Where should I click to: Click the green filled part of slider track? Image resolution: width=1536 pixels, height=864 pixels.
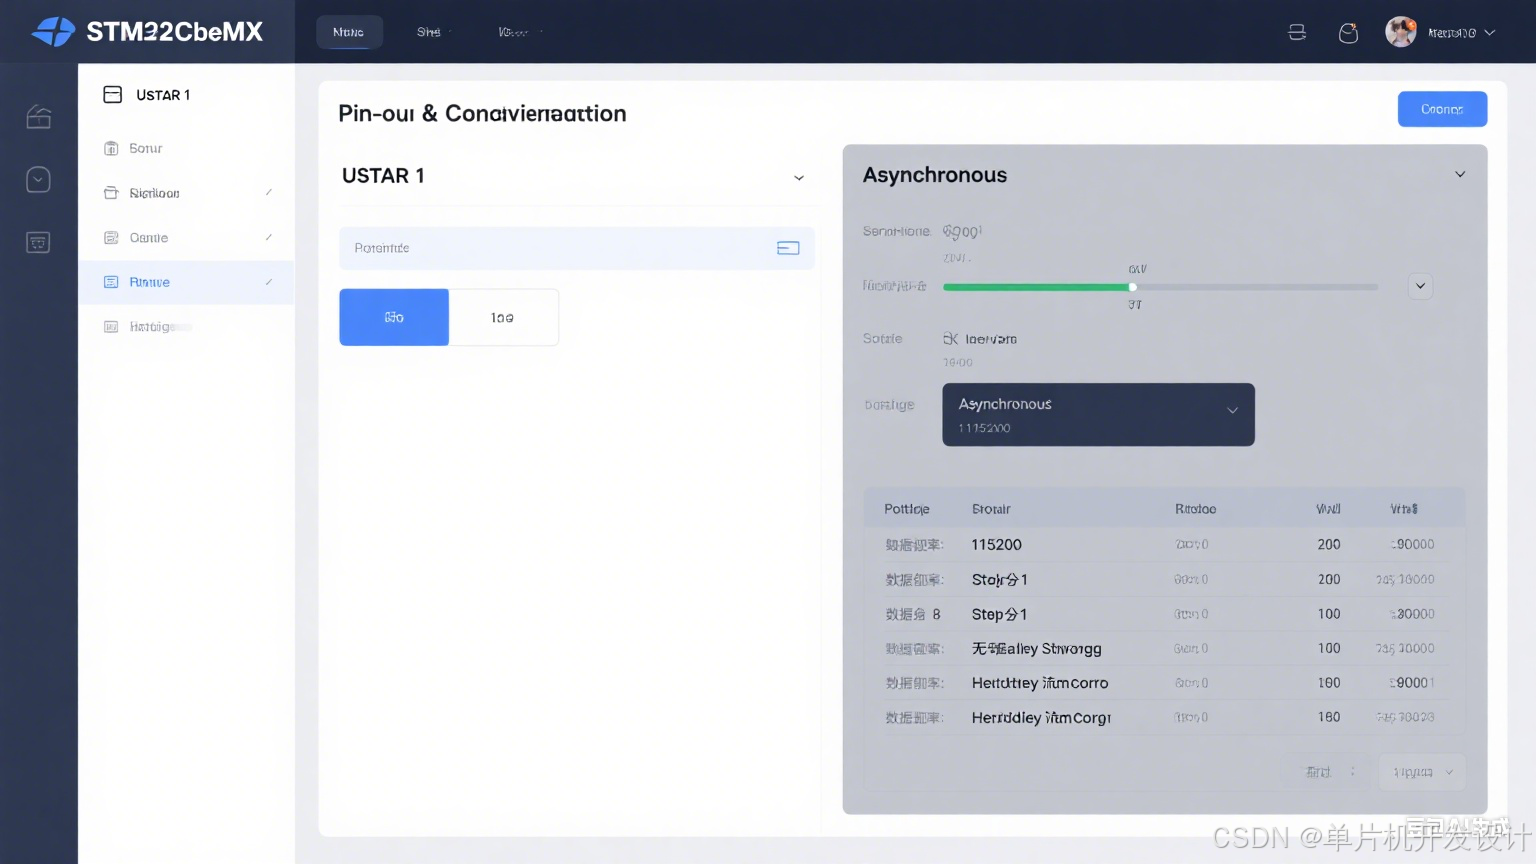pos(1035,287)
